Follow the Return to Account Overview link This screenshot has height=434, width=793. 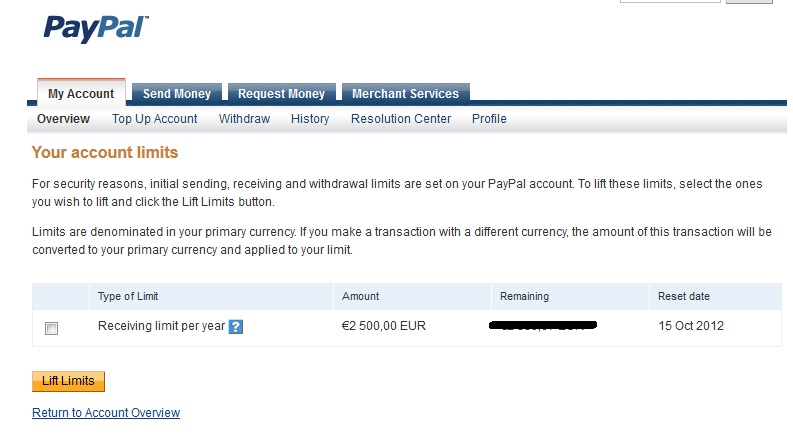point(106,413)
